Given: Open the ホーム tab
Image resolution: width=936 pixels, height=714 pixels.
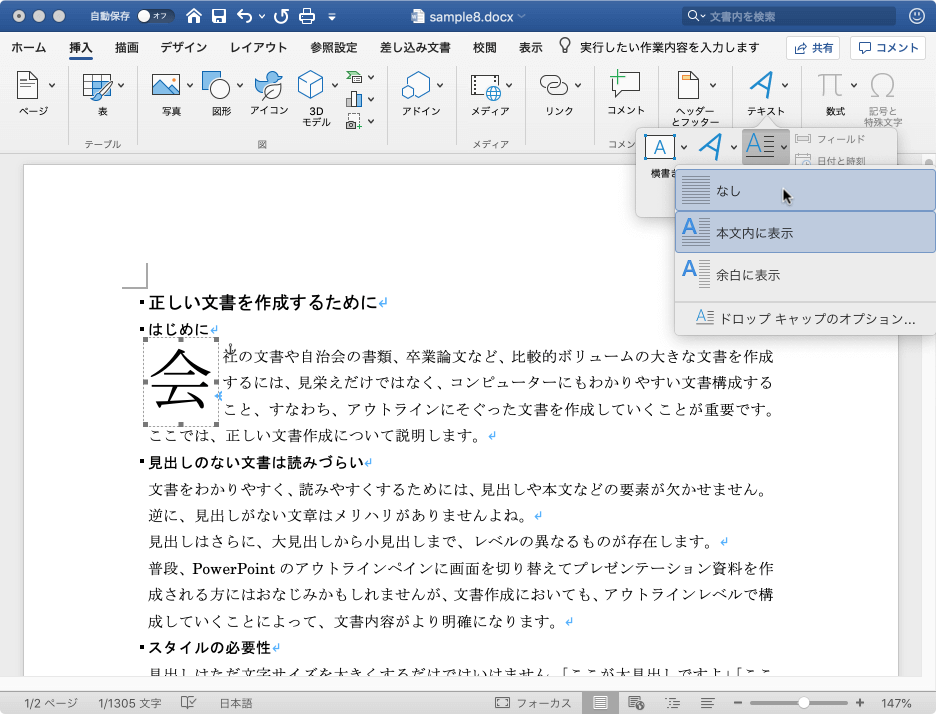Looking at the screenshot, I should point(29,48).
